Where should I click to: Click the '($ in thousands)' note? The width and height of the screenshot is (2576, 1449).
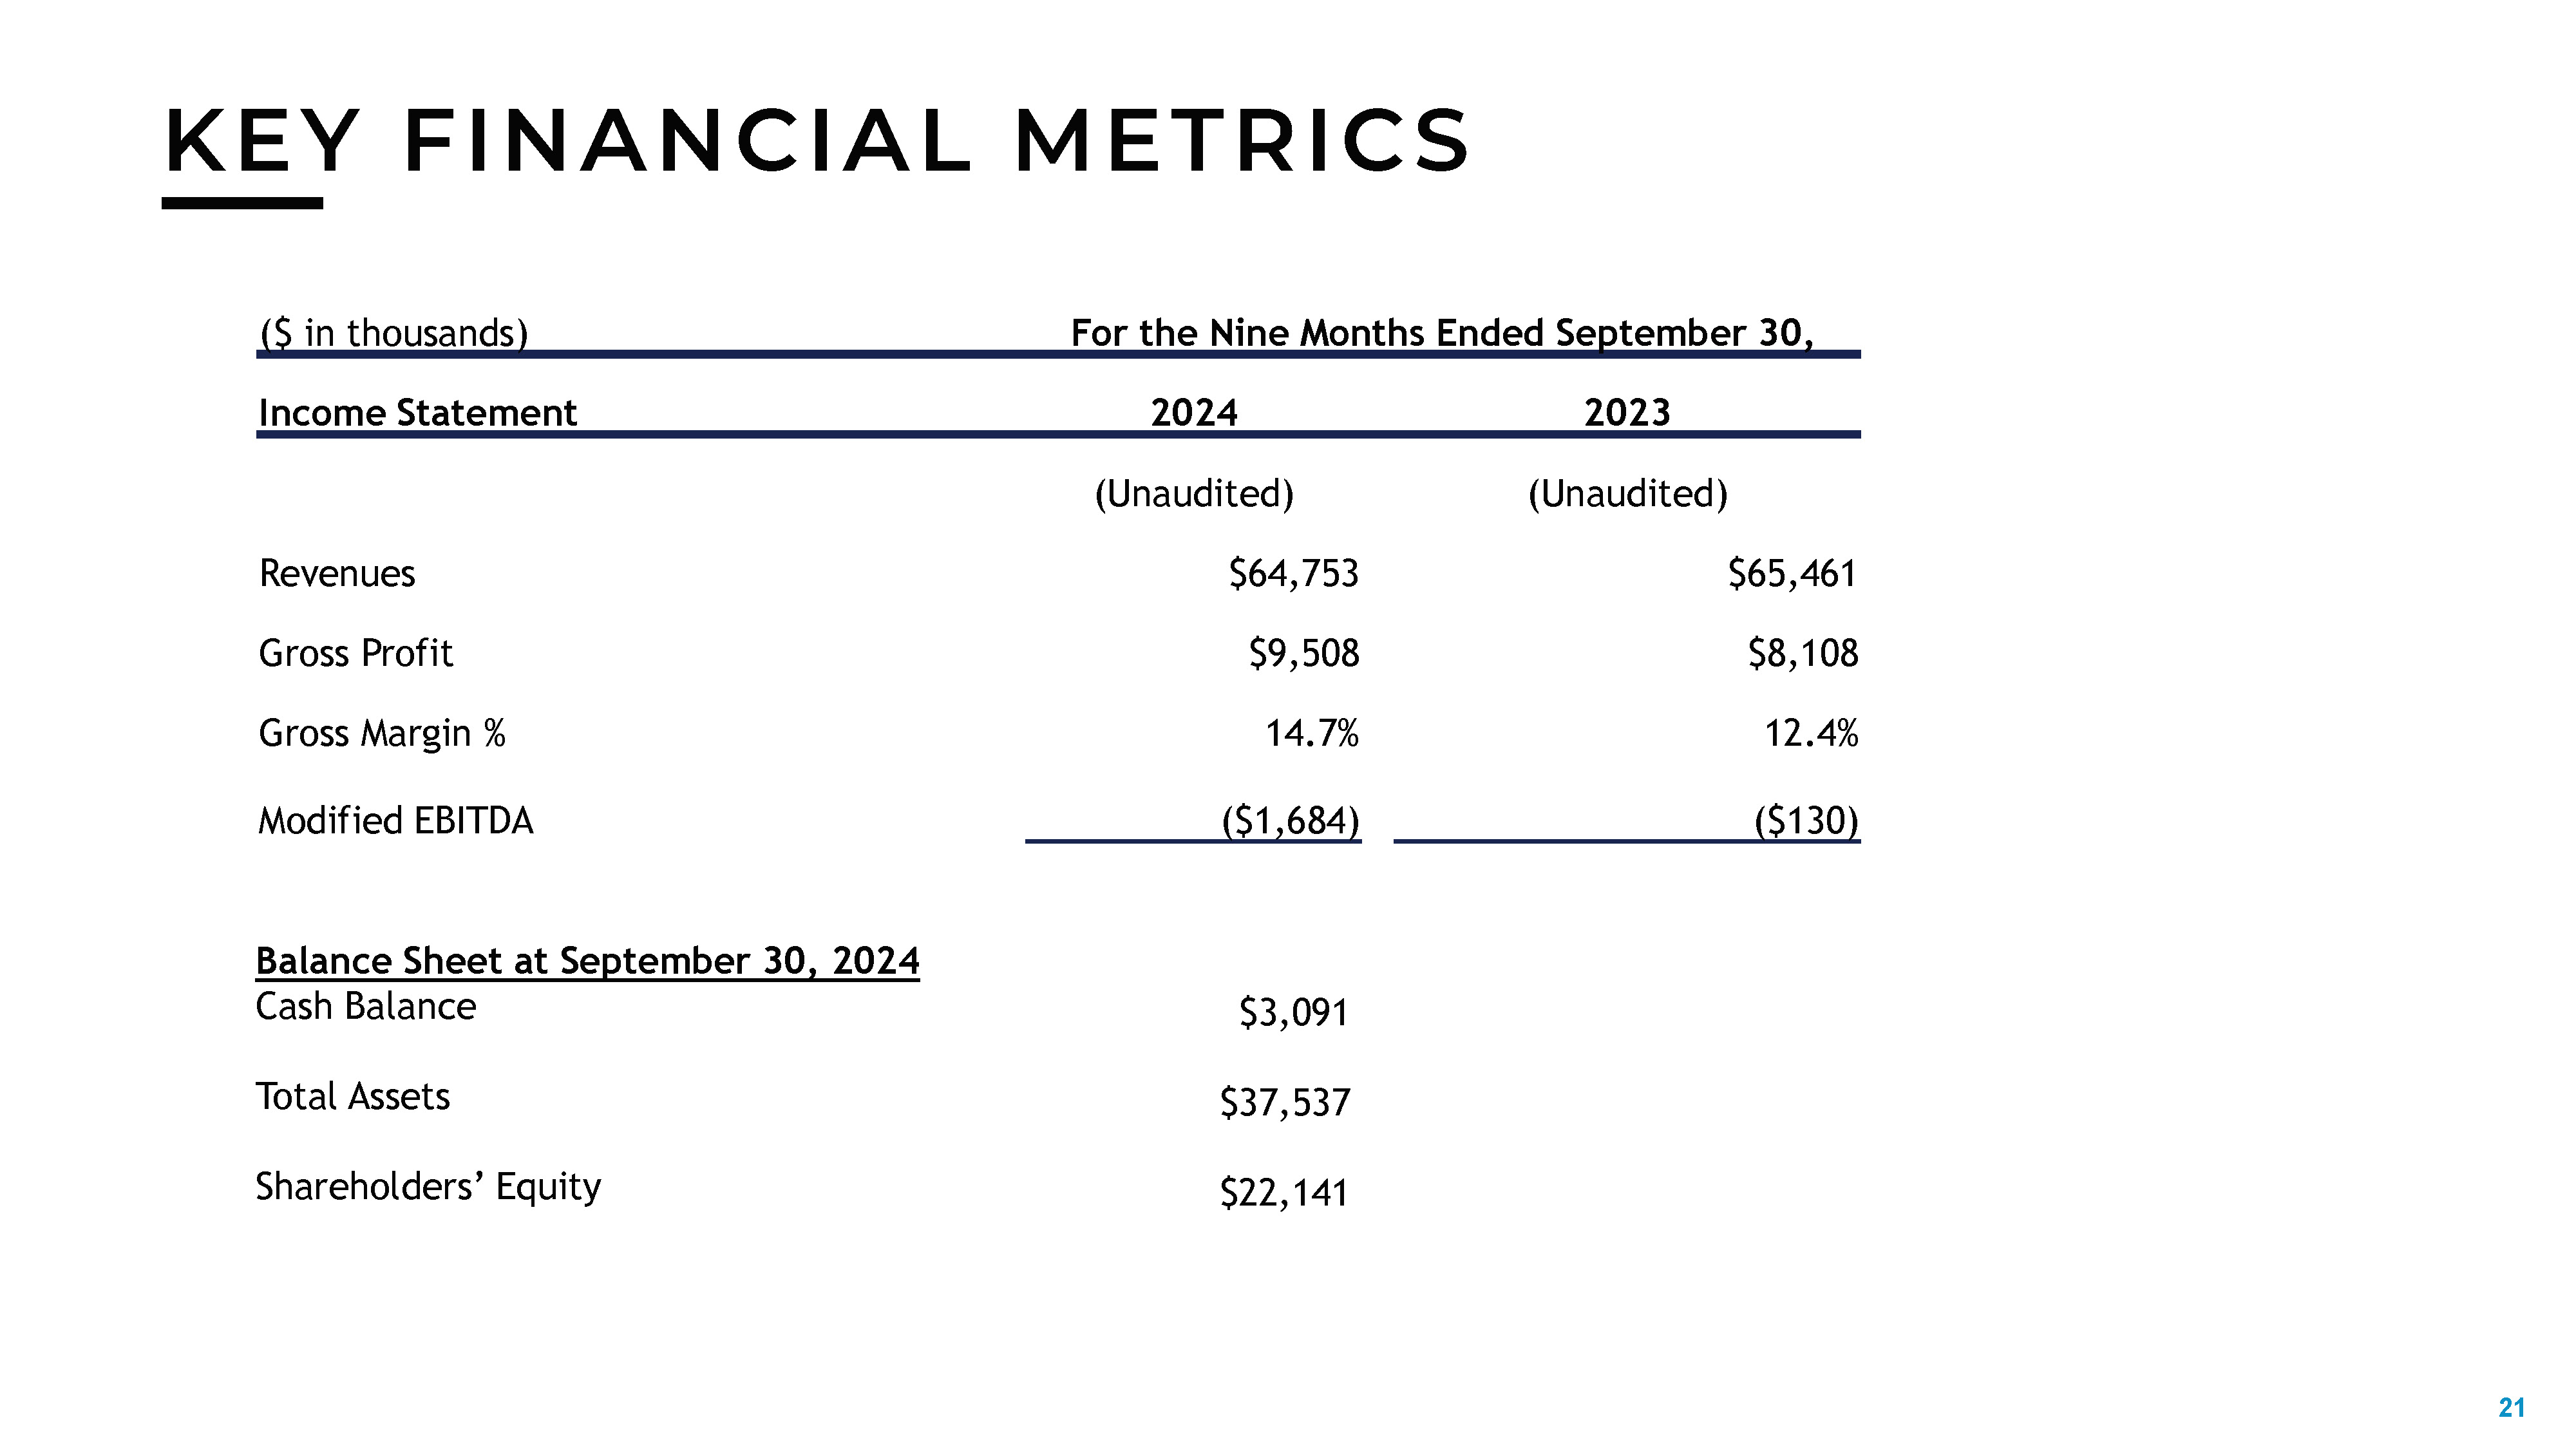click(393, 333)
